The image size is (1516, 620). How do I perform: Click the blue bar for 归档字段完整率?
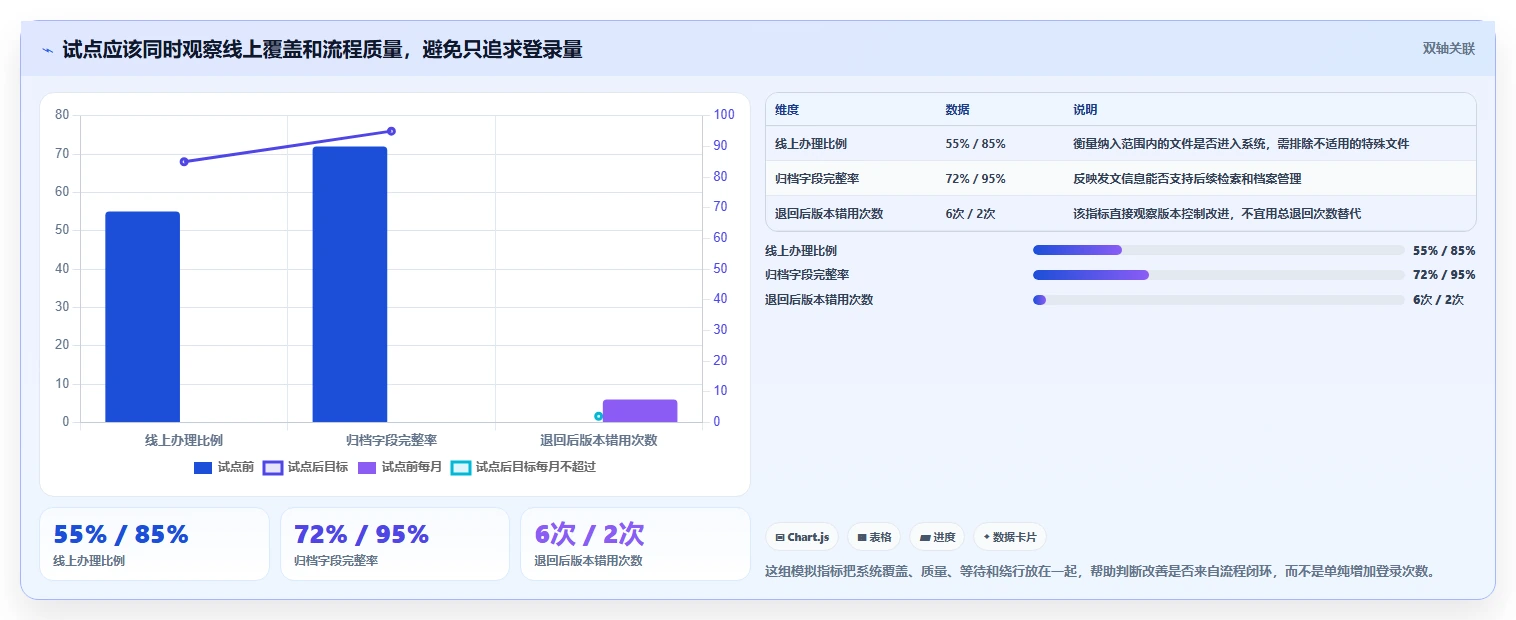[350, 284]
